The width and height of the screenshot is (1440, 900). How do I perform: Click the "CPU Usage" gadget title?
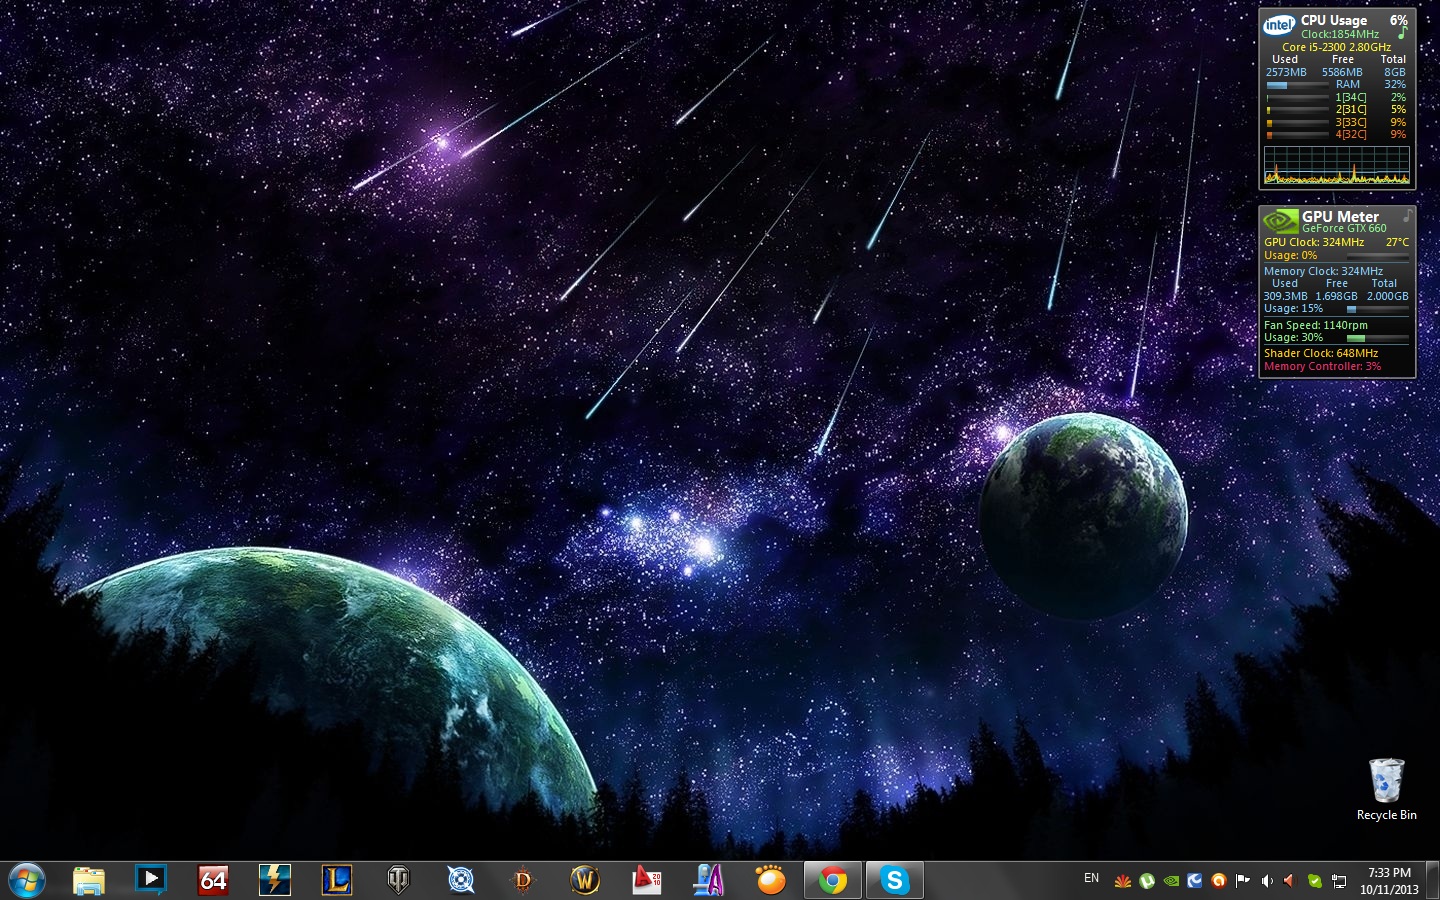[1334, 20]
